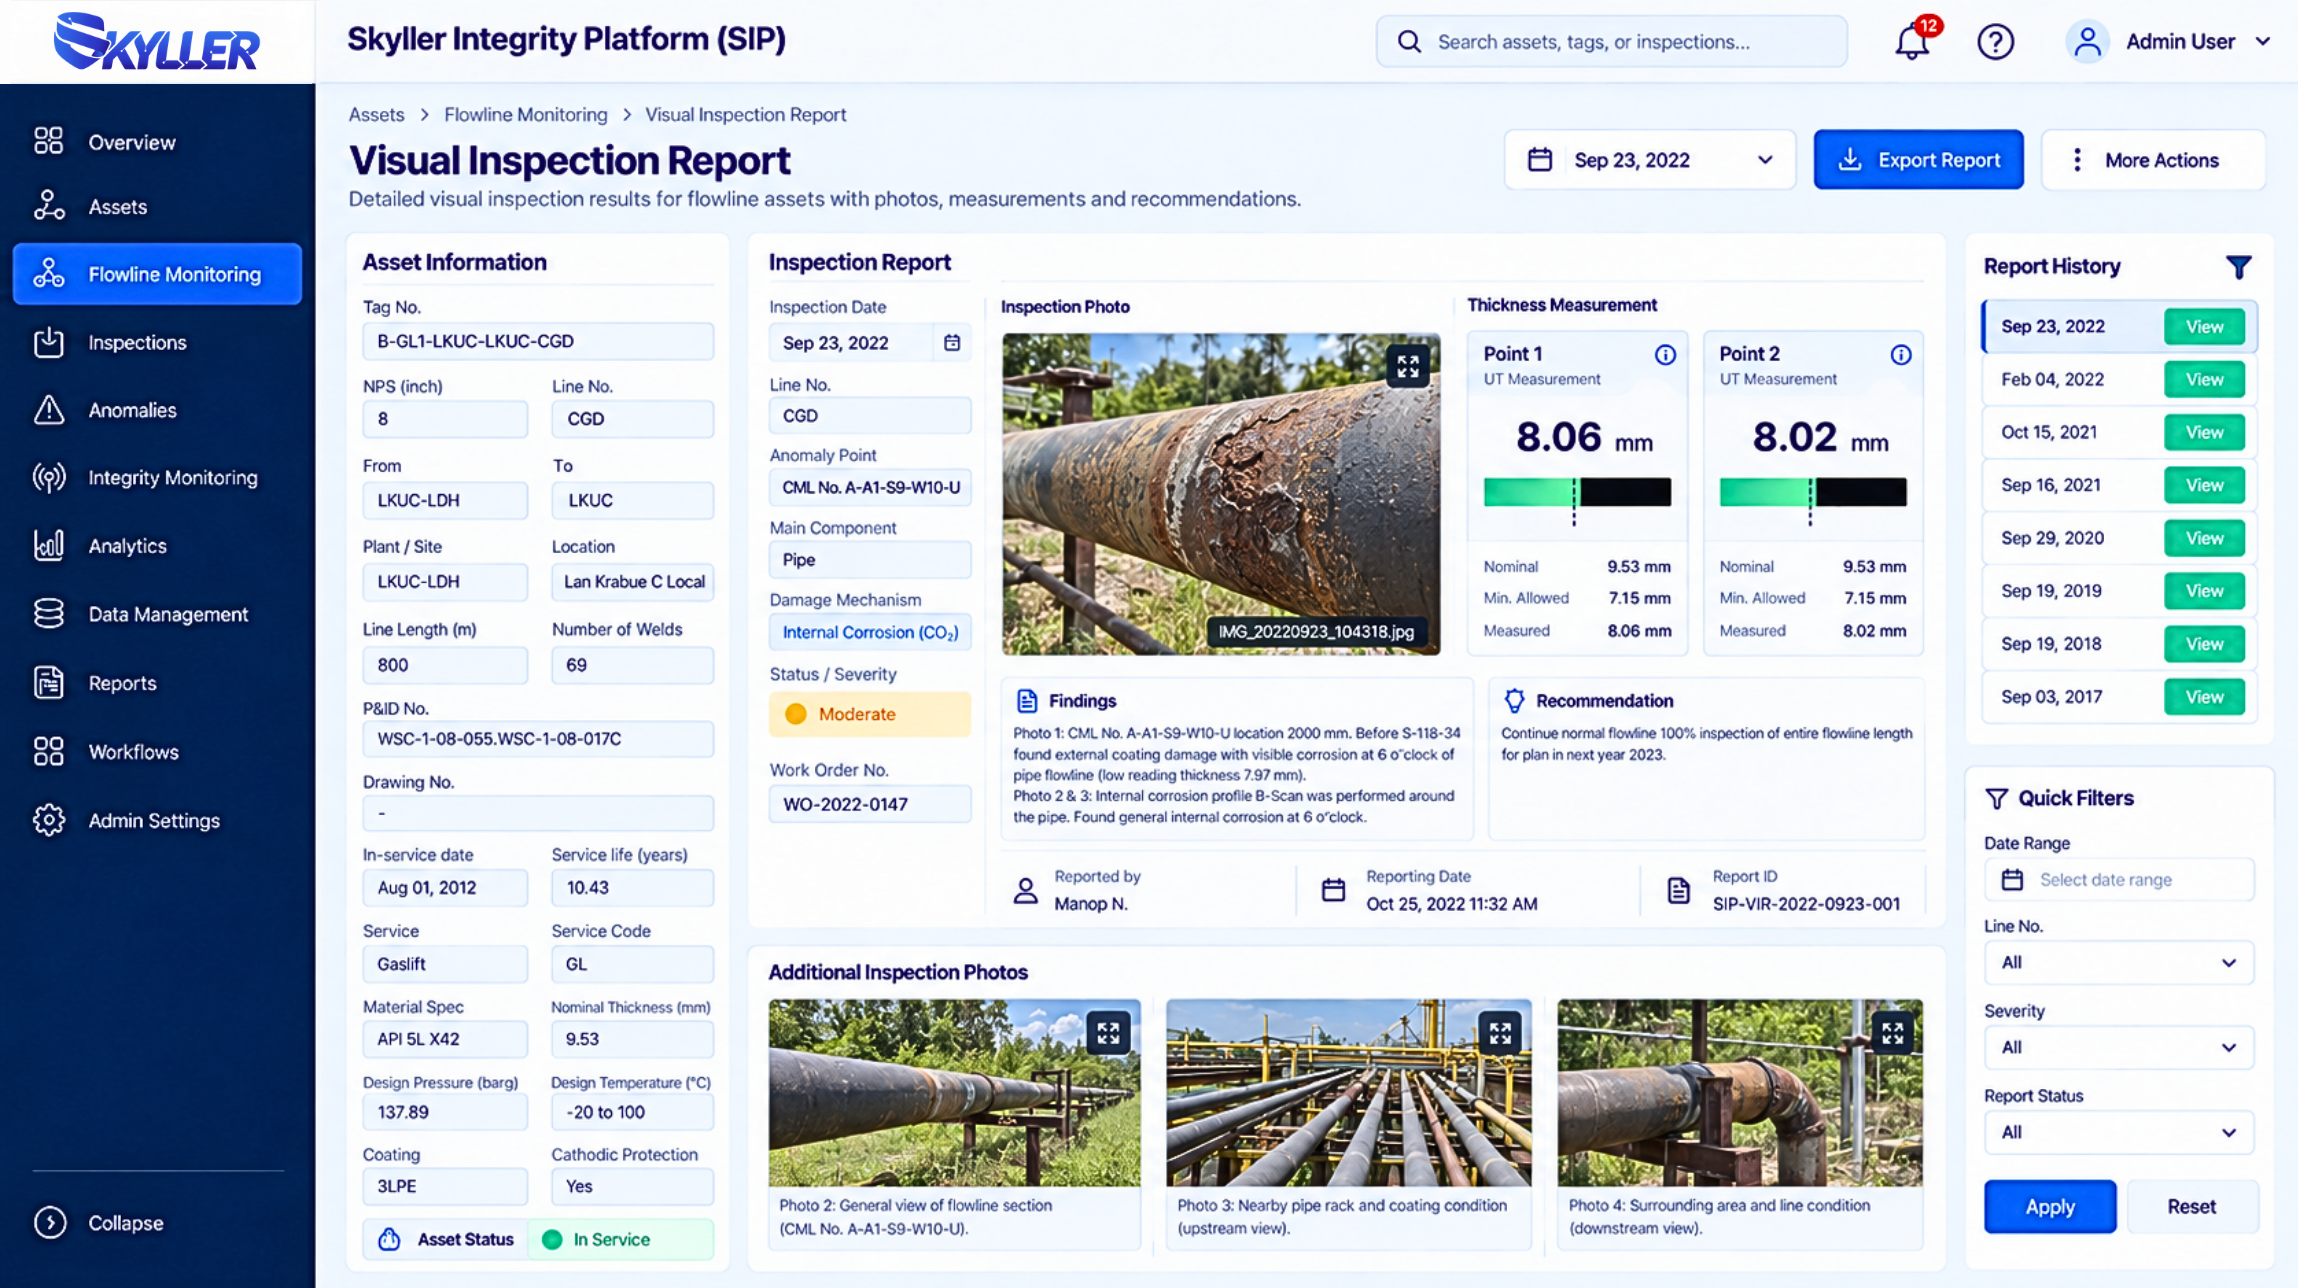This screenshot has height=1288, width=2298.
Task: View the Feb 04, 2022 report
Action: 2204,380
